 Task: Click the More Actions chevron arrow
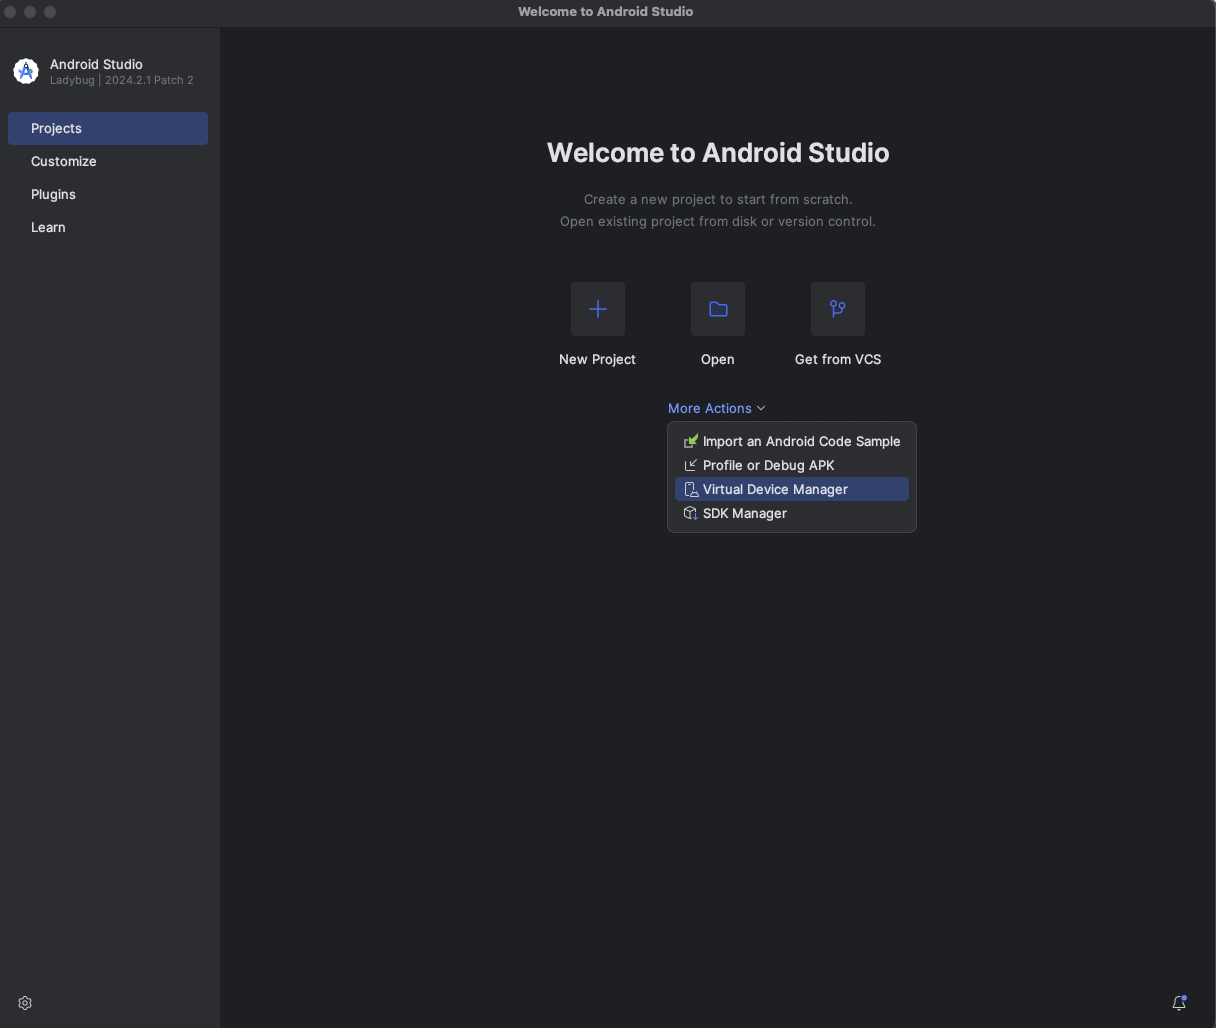pyautogui.click(x=761, y=408)
